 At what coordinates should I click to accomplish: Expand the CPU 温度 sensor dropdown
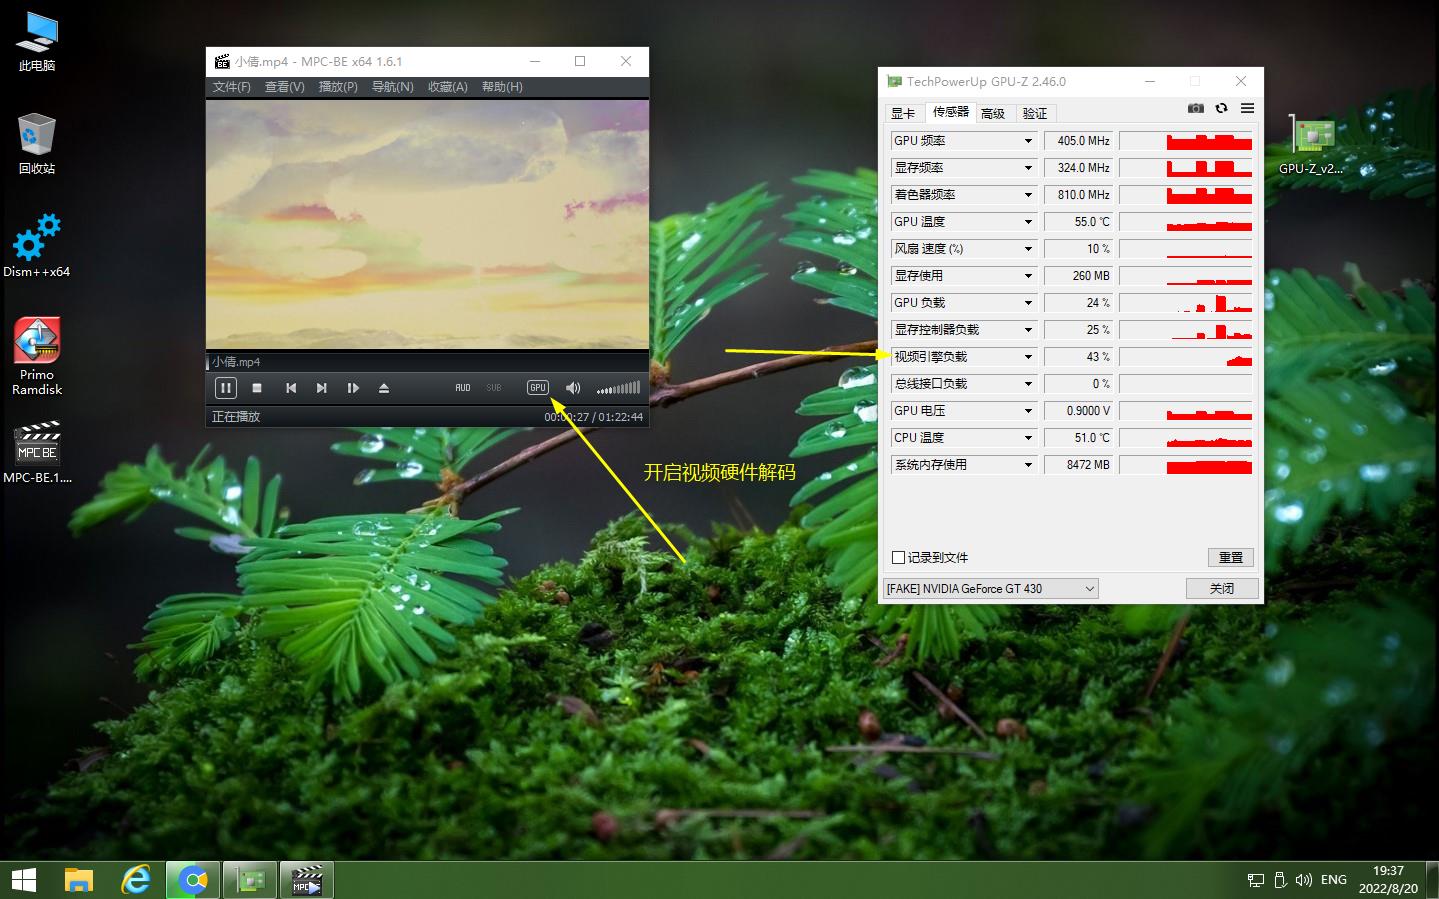(1027, 438)
